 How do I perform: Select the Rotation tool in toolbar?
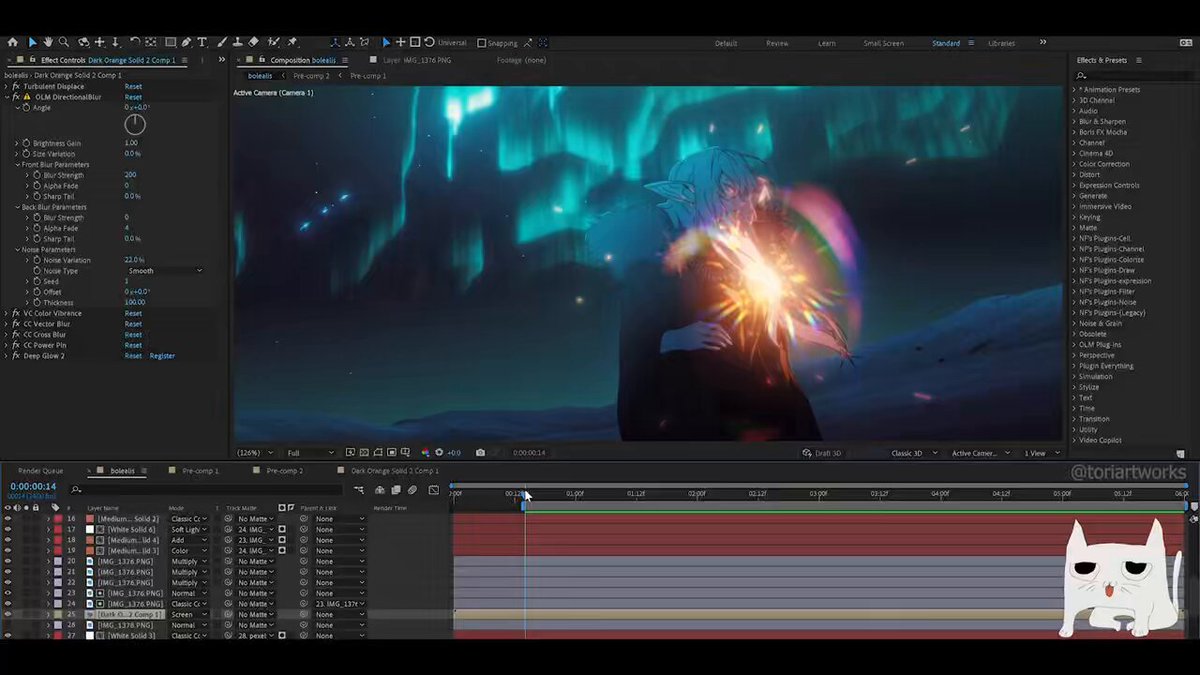(x=134, y=43)
